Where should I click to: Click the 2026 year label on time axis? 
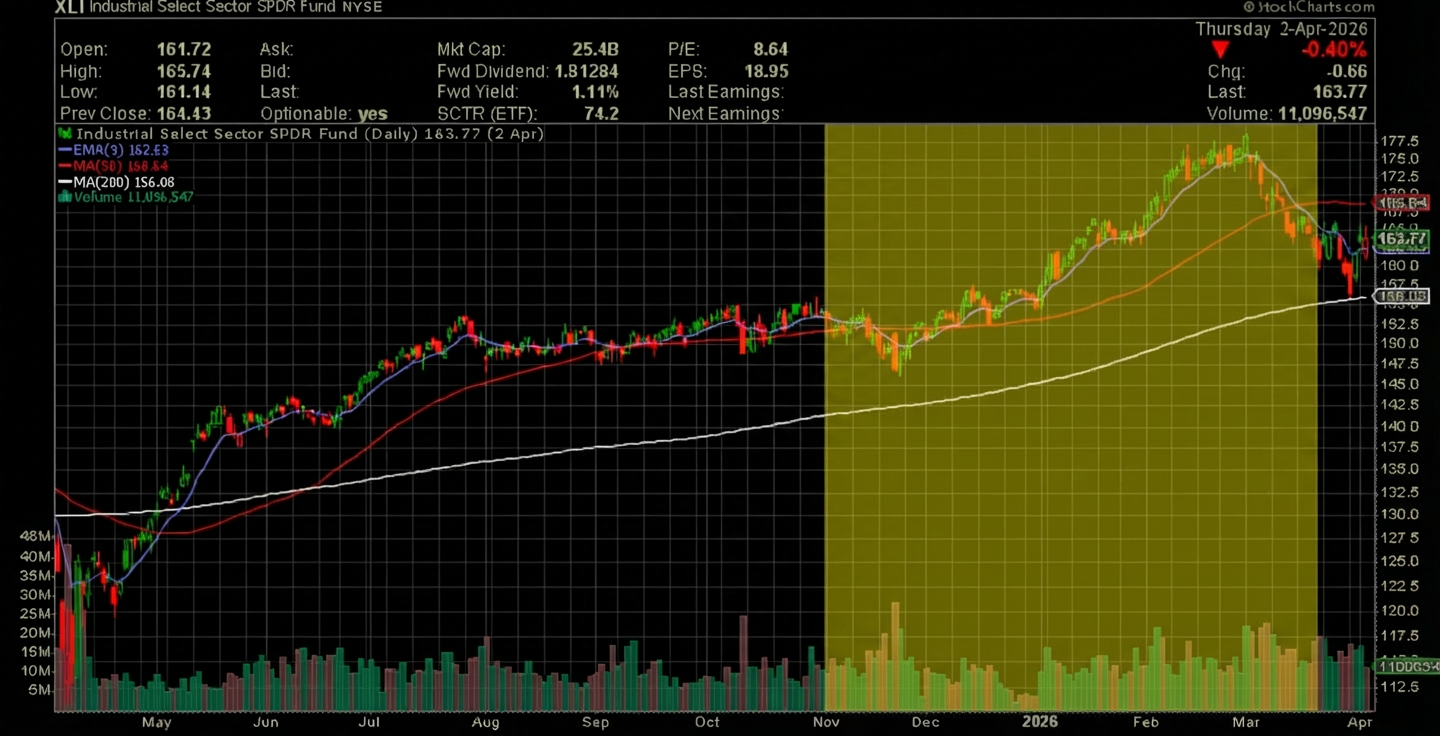pyautogui.click(x=1038, y=721)
